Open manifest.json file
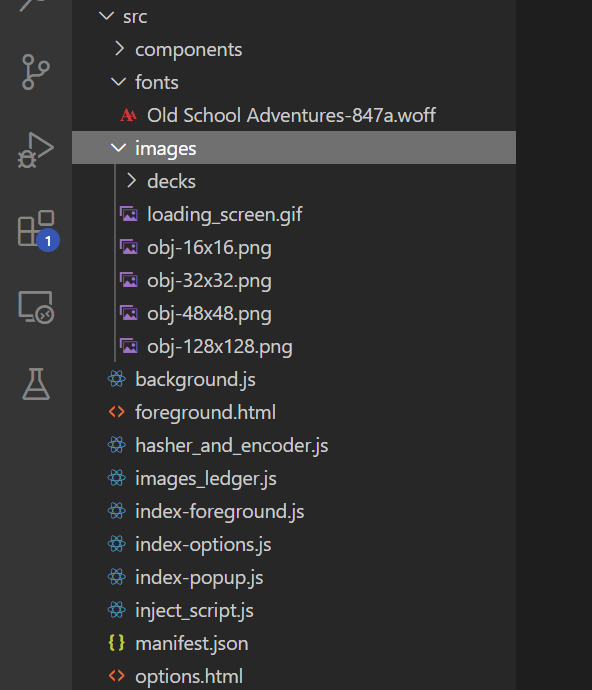This screenshot has height=690, width=592. pyautogui.click(x=191, y=643)
